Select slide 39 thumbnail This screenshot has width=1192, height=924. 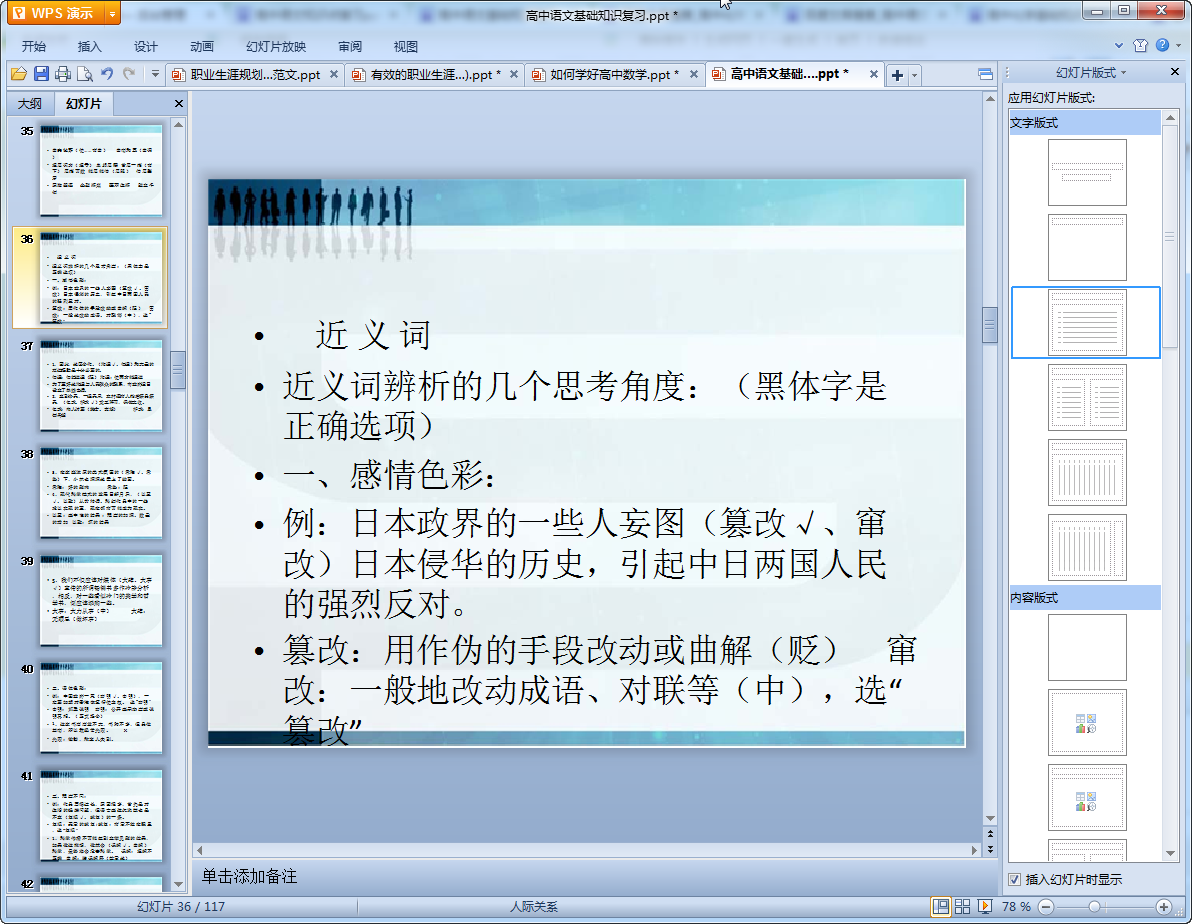pos(101,600)
